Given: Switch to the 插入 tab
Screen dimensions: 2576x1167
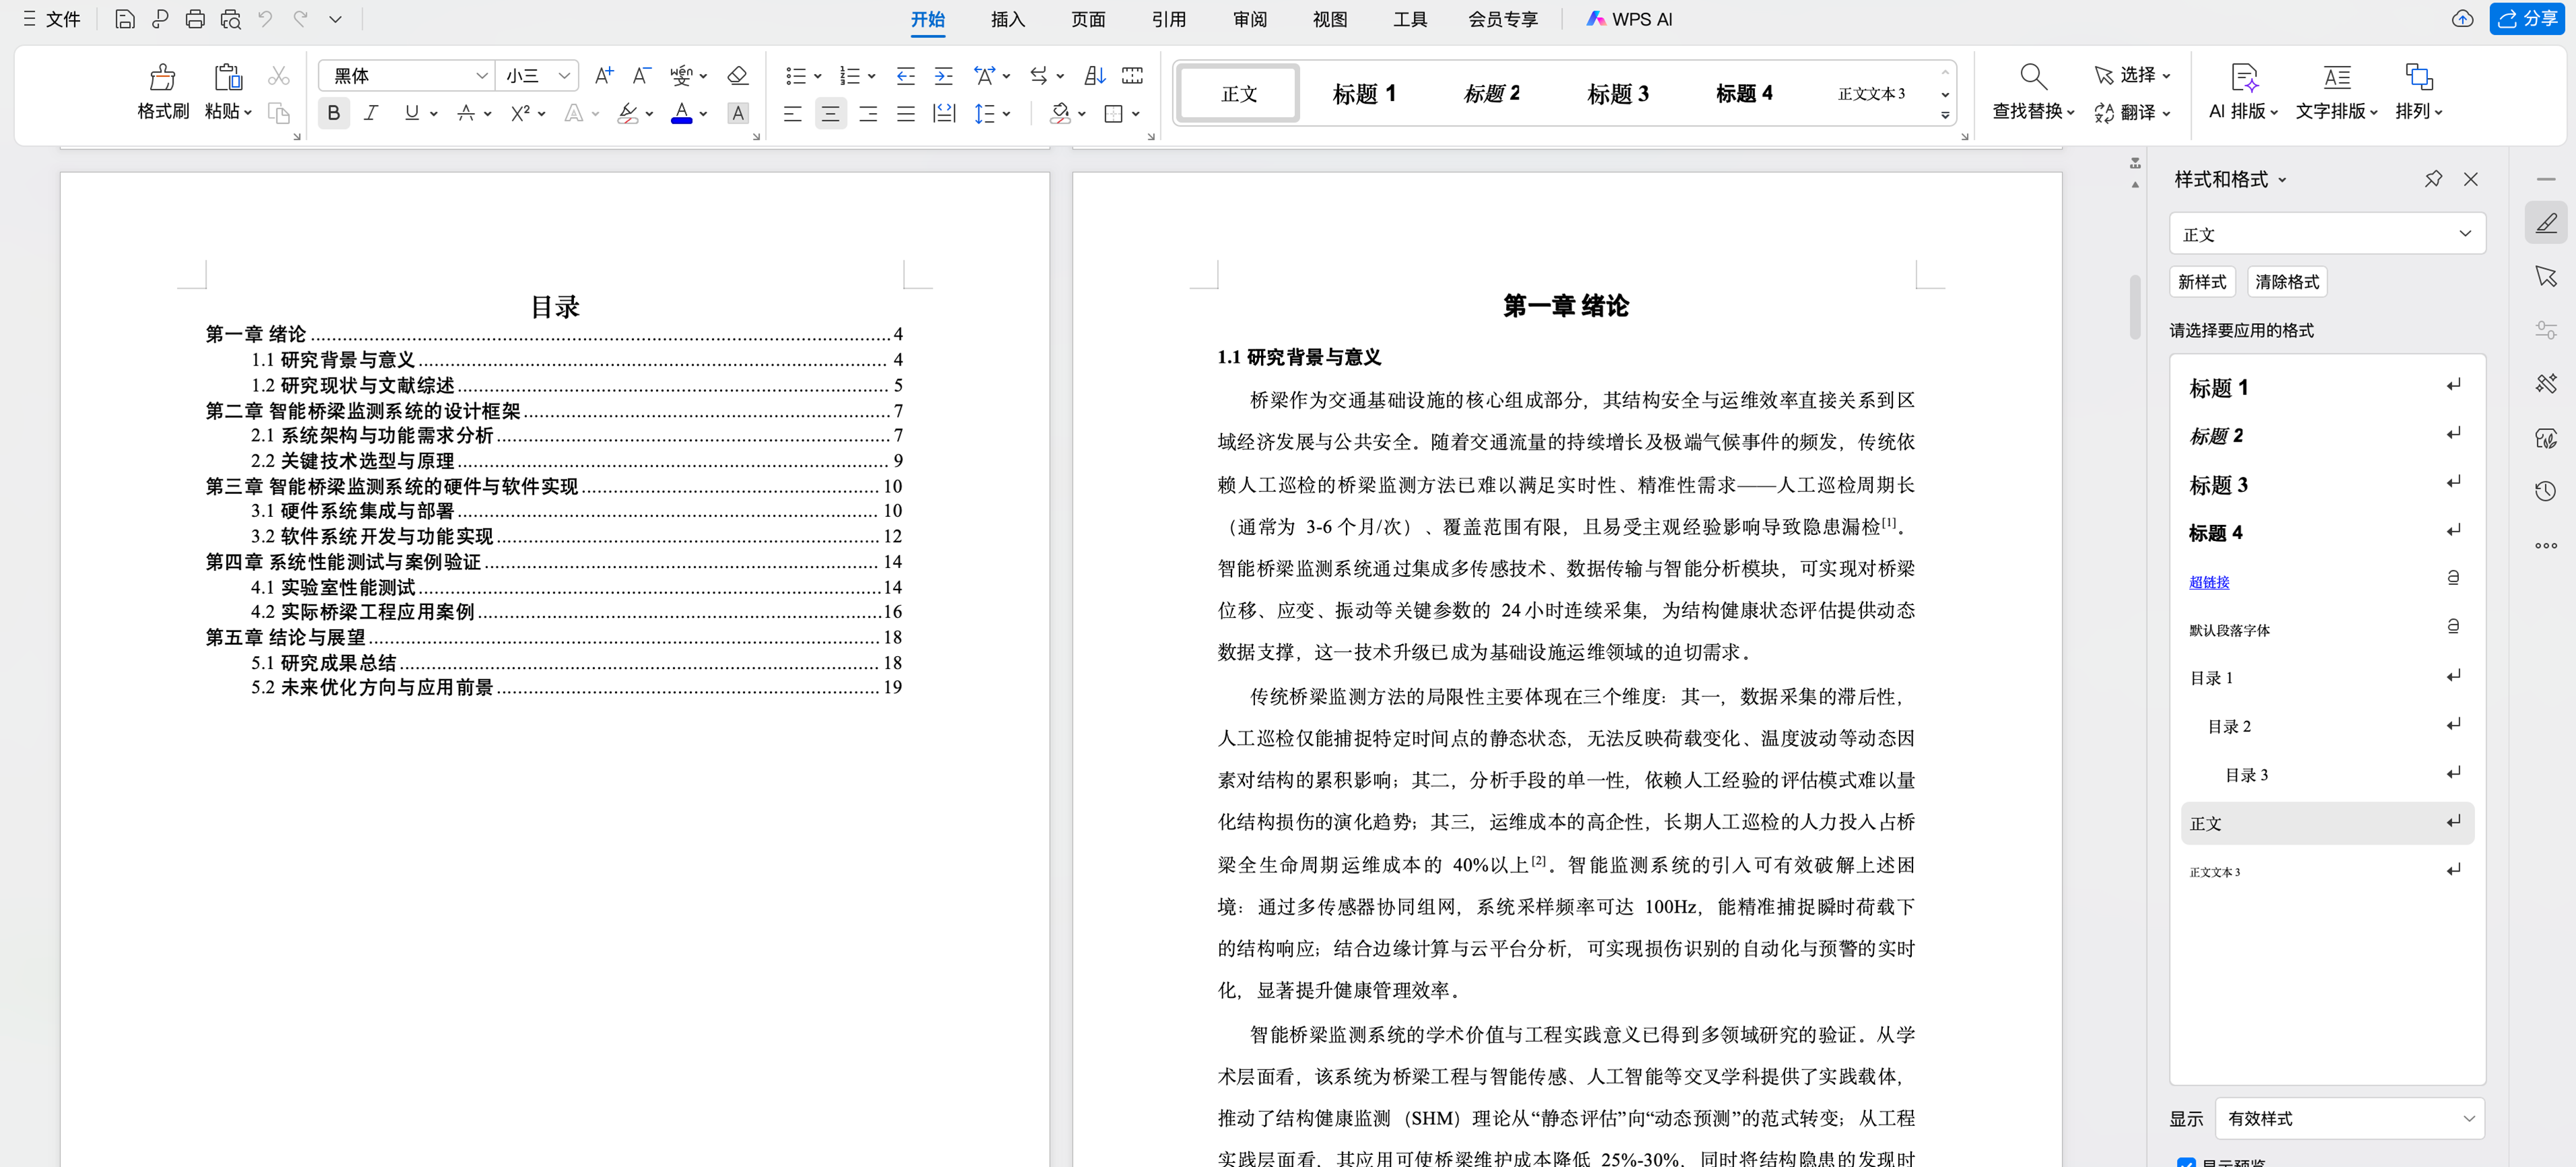Looking at the screenshot, I should (x=1007, y=19).
